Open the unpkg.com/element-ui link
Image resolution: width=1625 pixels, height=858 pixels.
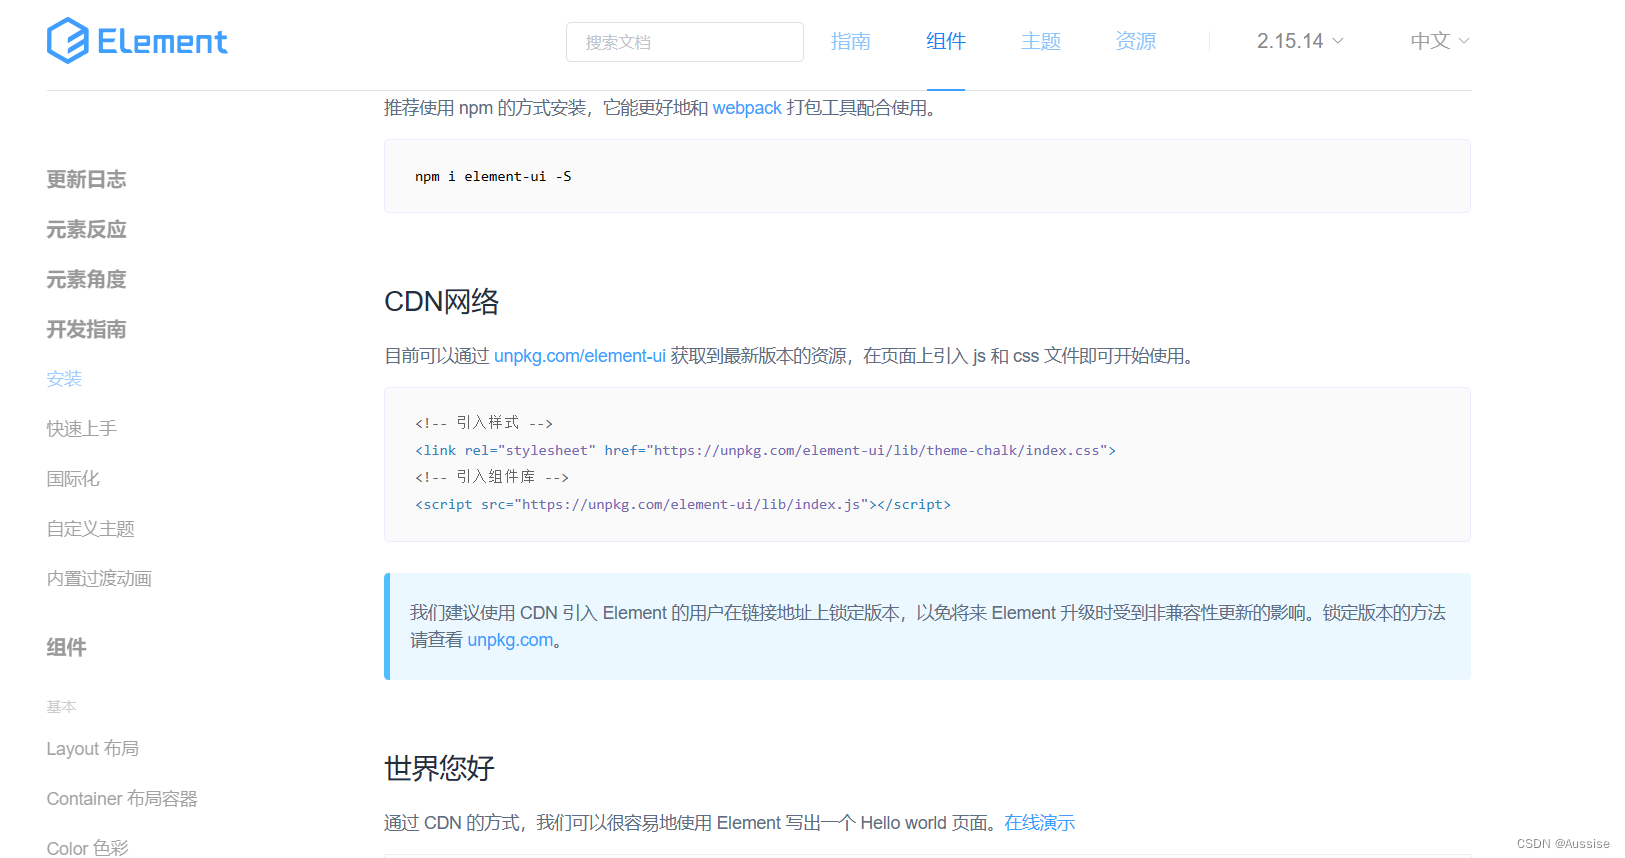pos(580,356)
